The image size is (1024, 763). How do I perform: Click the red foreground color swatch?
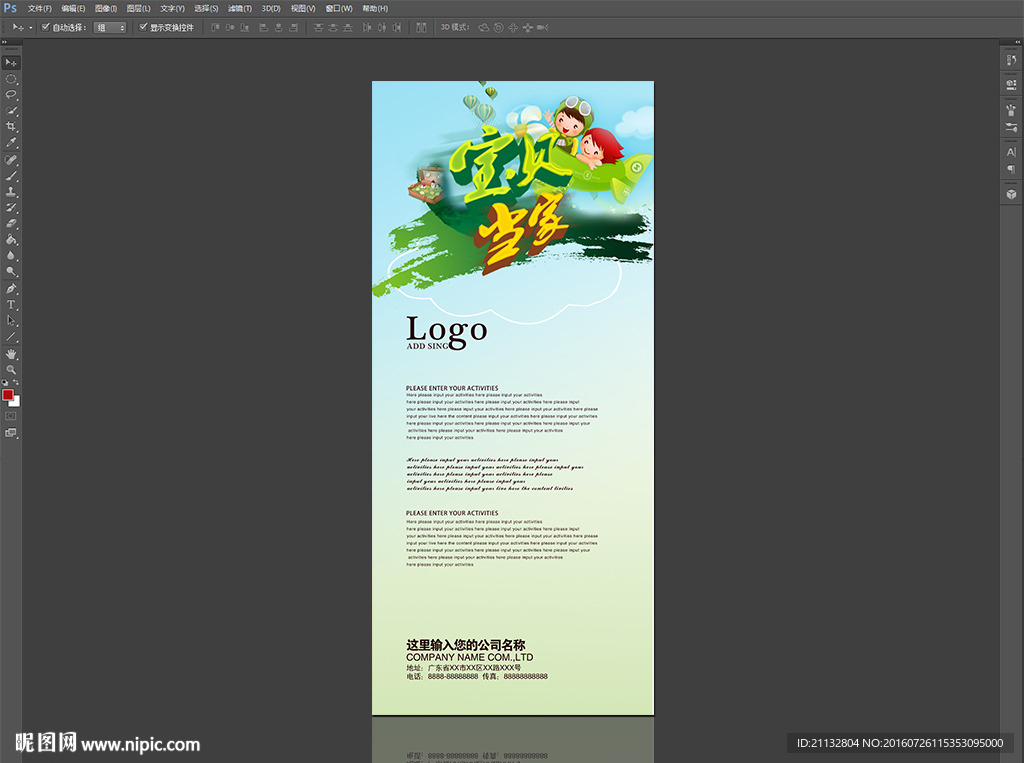tap(8, 395)
